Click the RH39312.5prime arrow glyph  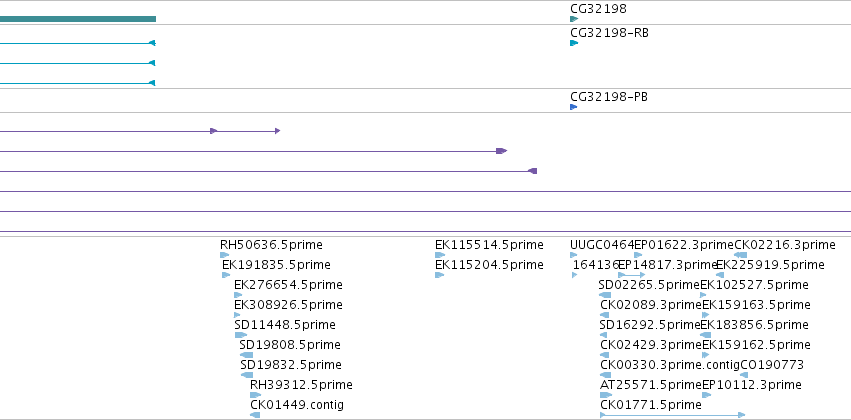coord(255,395)
